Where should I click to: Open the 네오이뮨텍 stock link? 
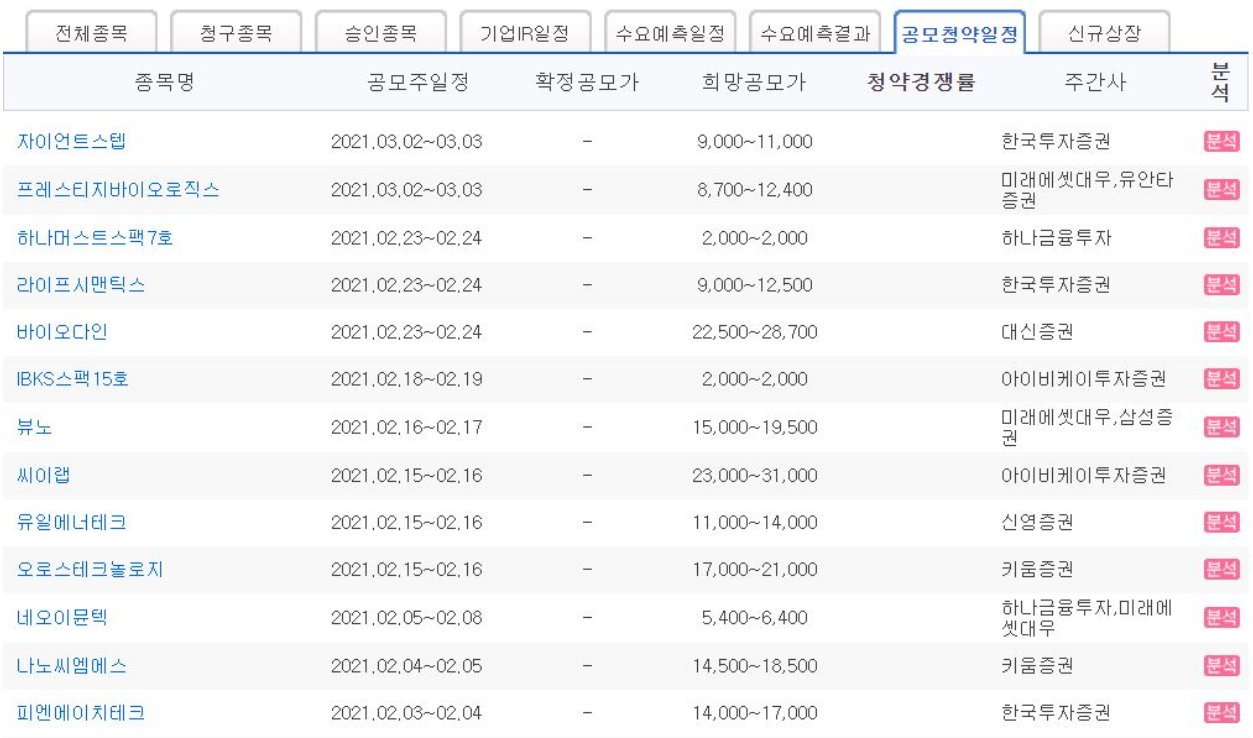point(62,617)
